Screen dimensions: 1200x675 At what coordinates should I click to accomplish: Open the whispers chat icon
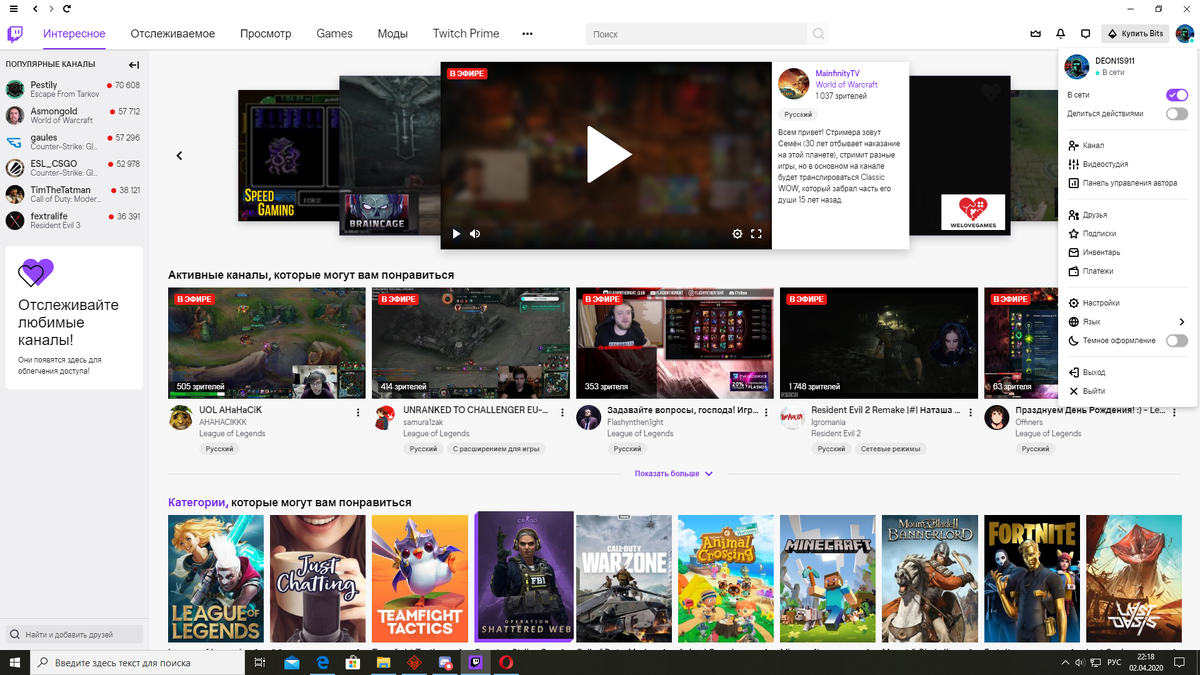point(1085,34)
